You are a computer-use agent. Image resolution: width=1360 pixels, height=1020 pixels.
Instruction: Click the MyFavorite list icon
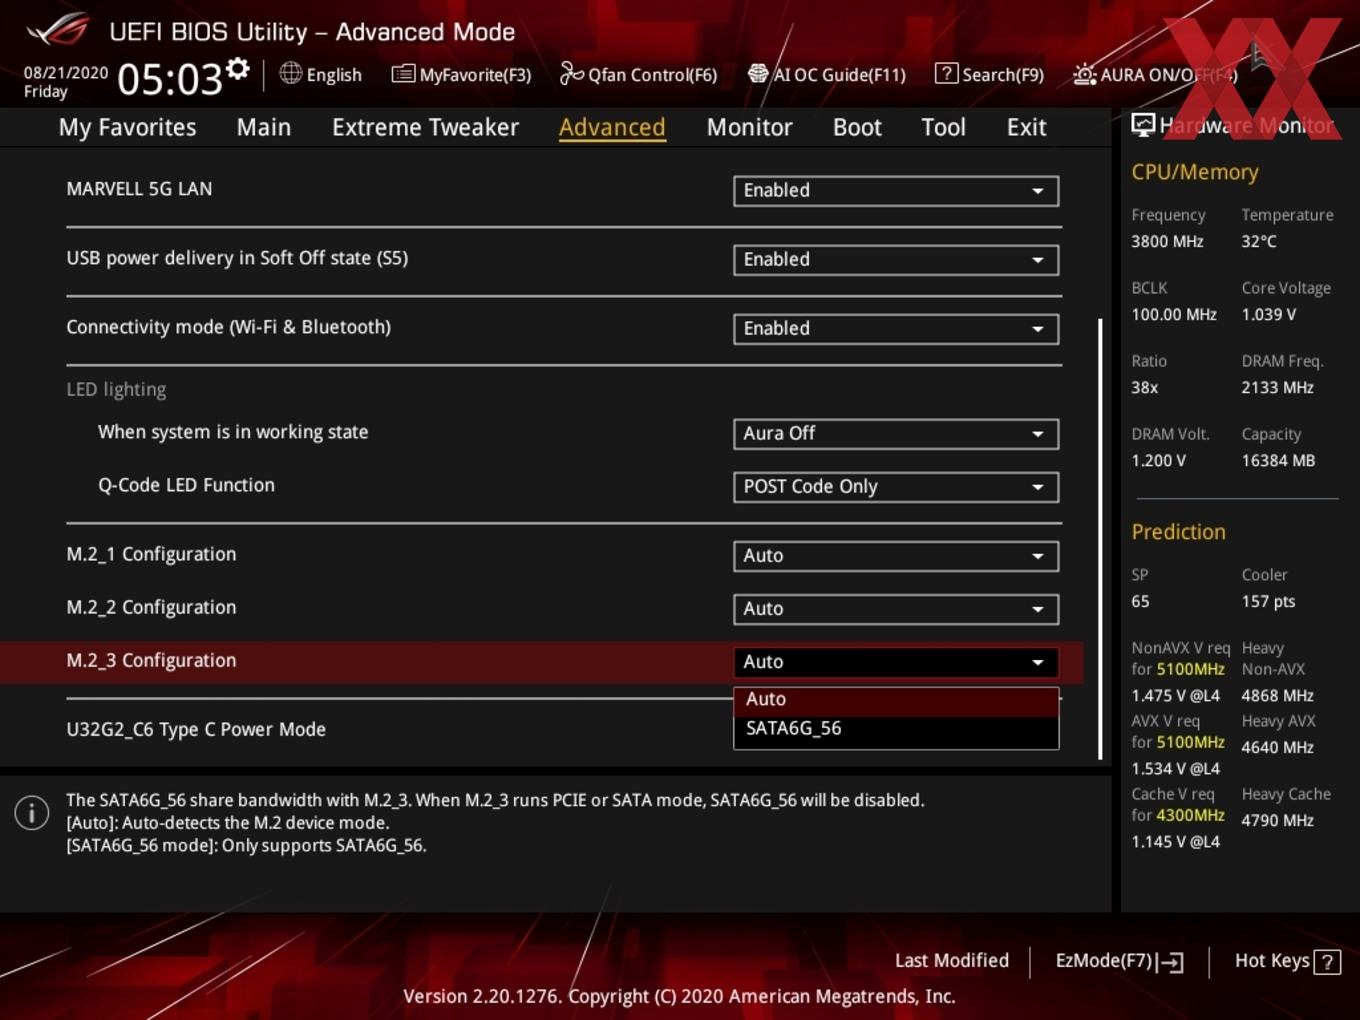[403, 74]
